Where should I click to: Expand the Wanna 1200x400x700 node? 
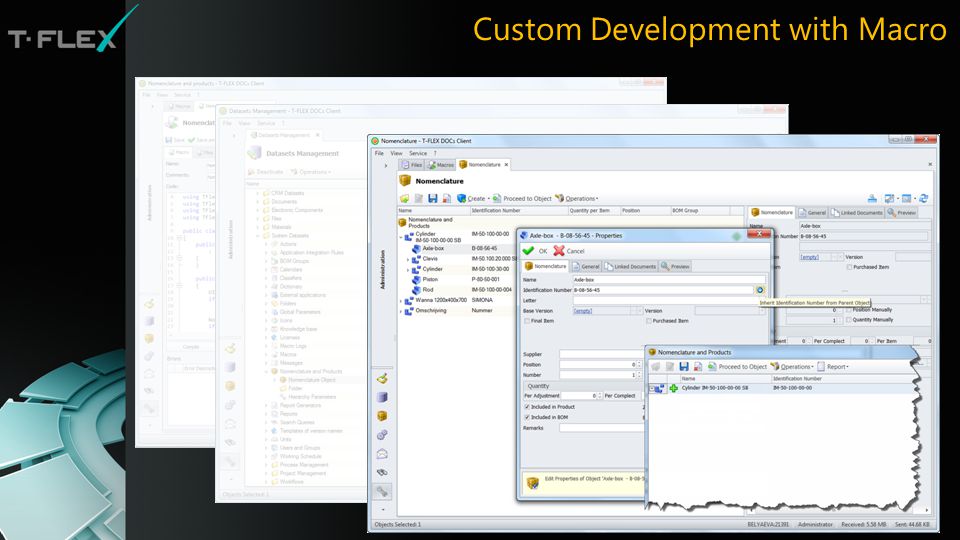[x=402, y=301]
